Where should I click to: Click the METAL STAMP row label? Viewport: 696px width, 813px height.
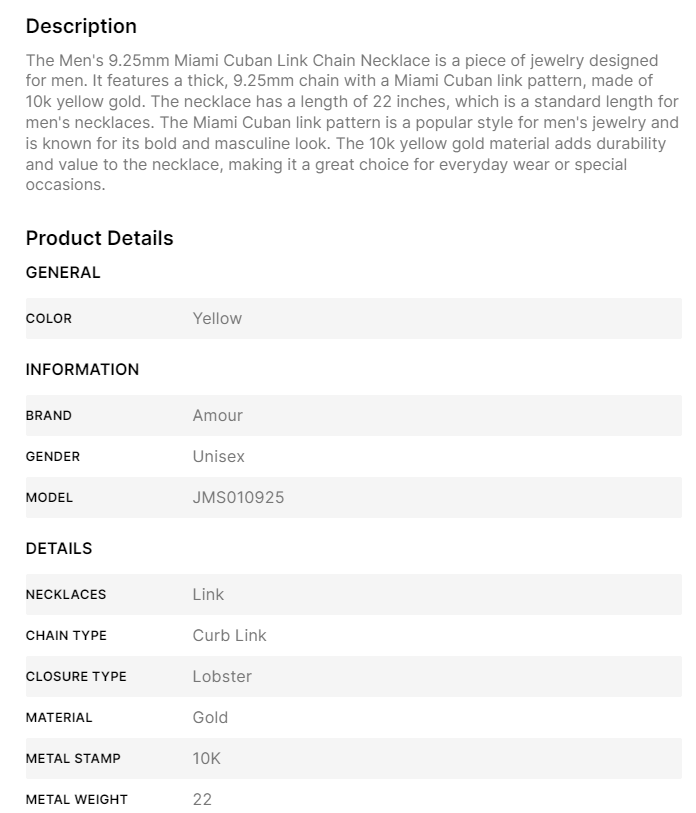pyautogui.click(x=73, y=759)
